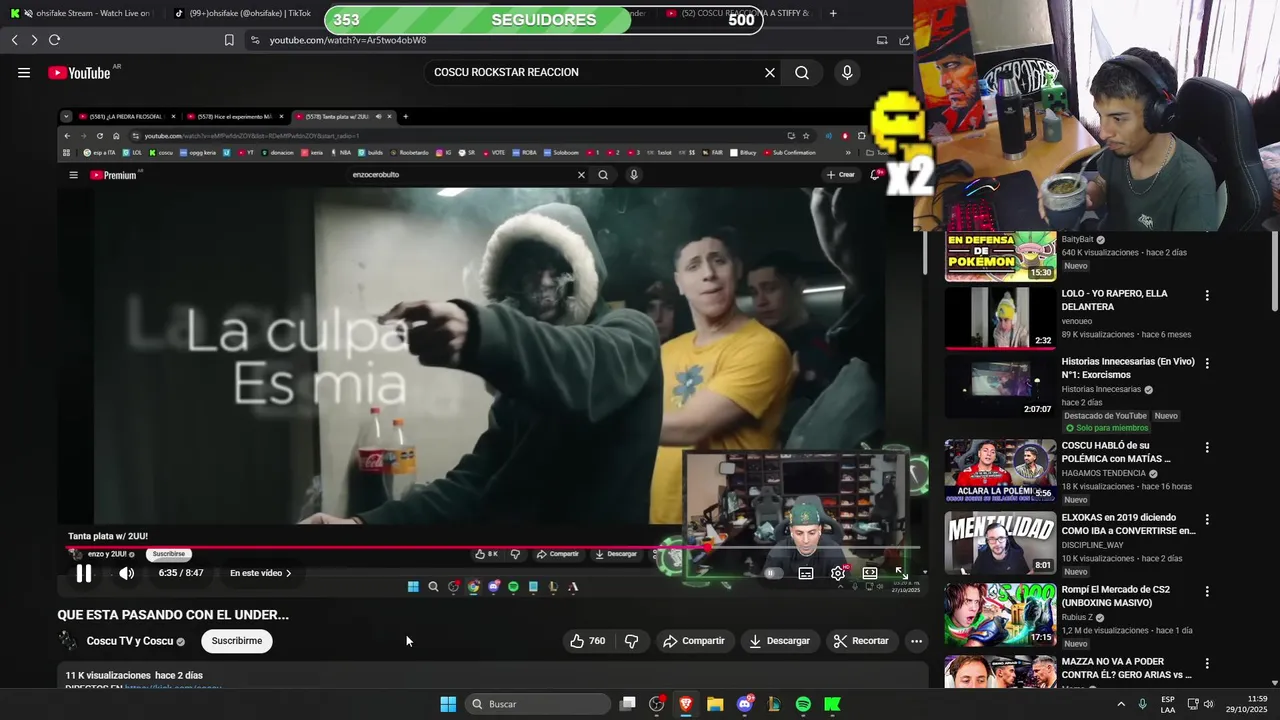
Task: Open the Historias Innecesarias Exorcismos thumbnail
Action: tap(1000, 385)
